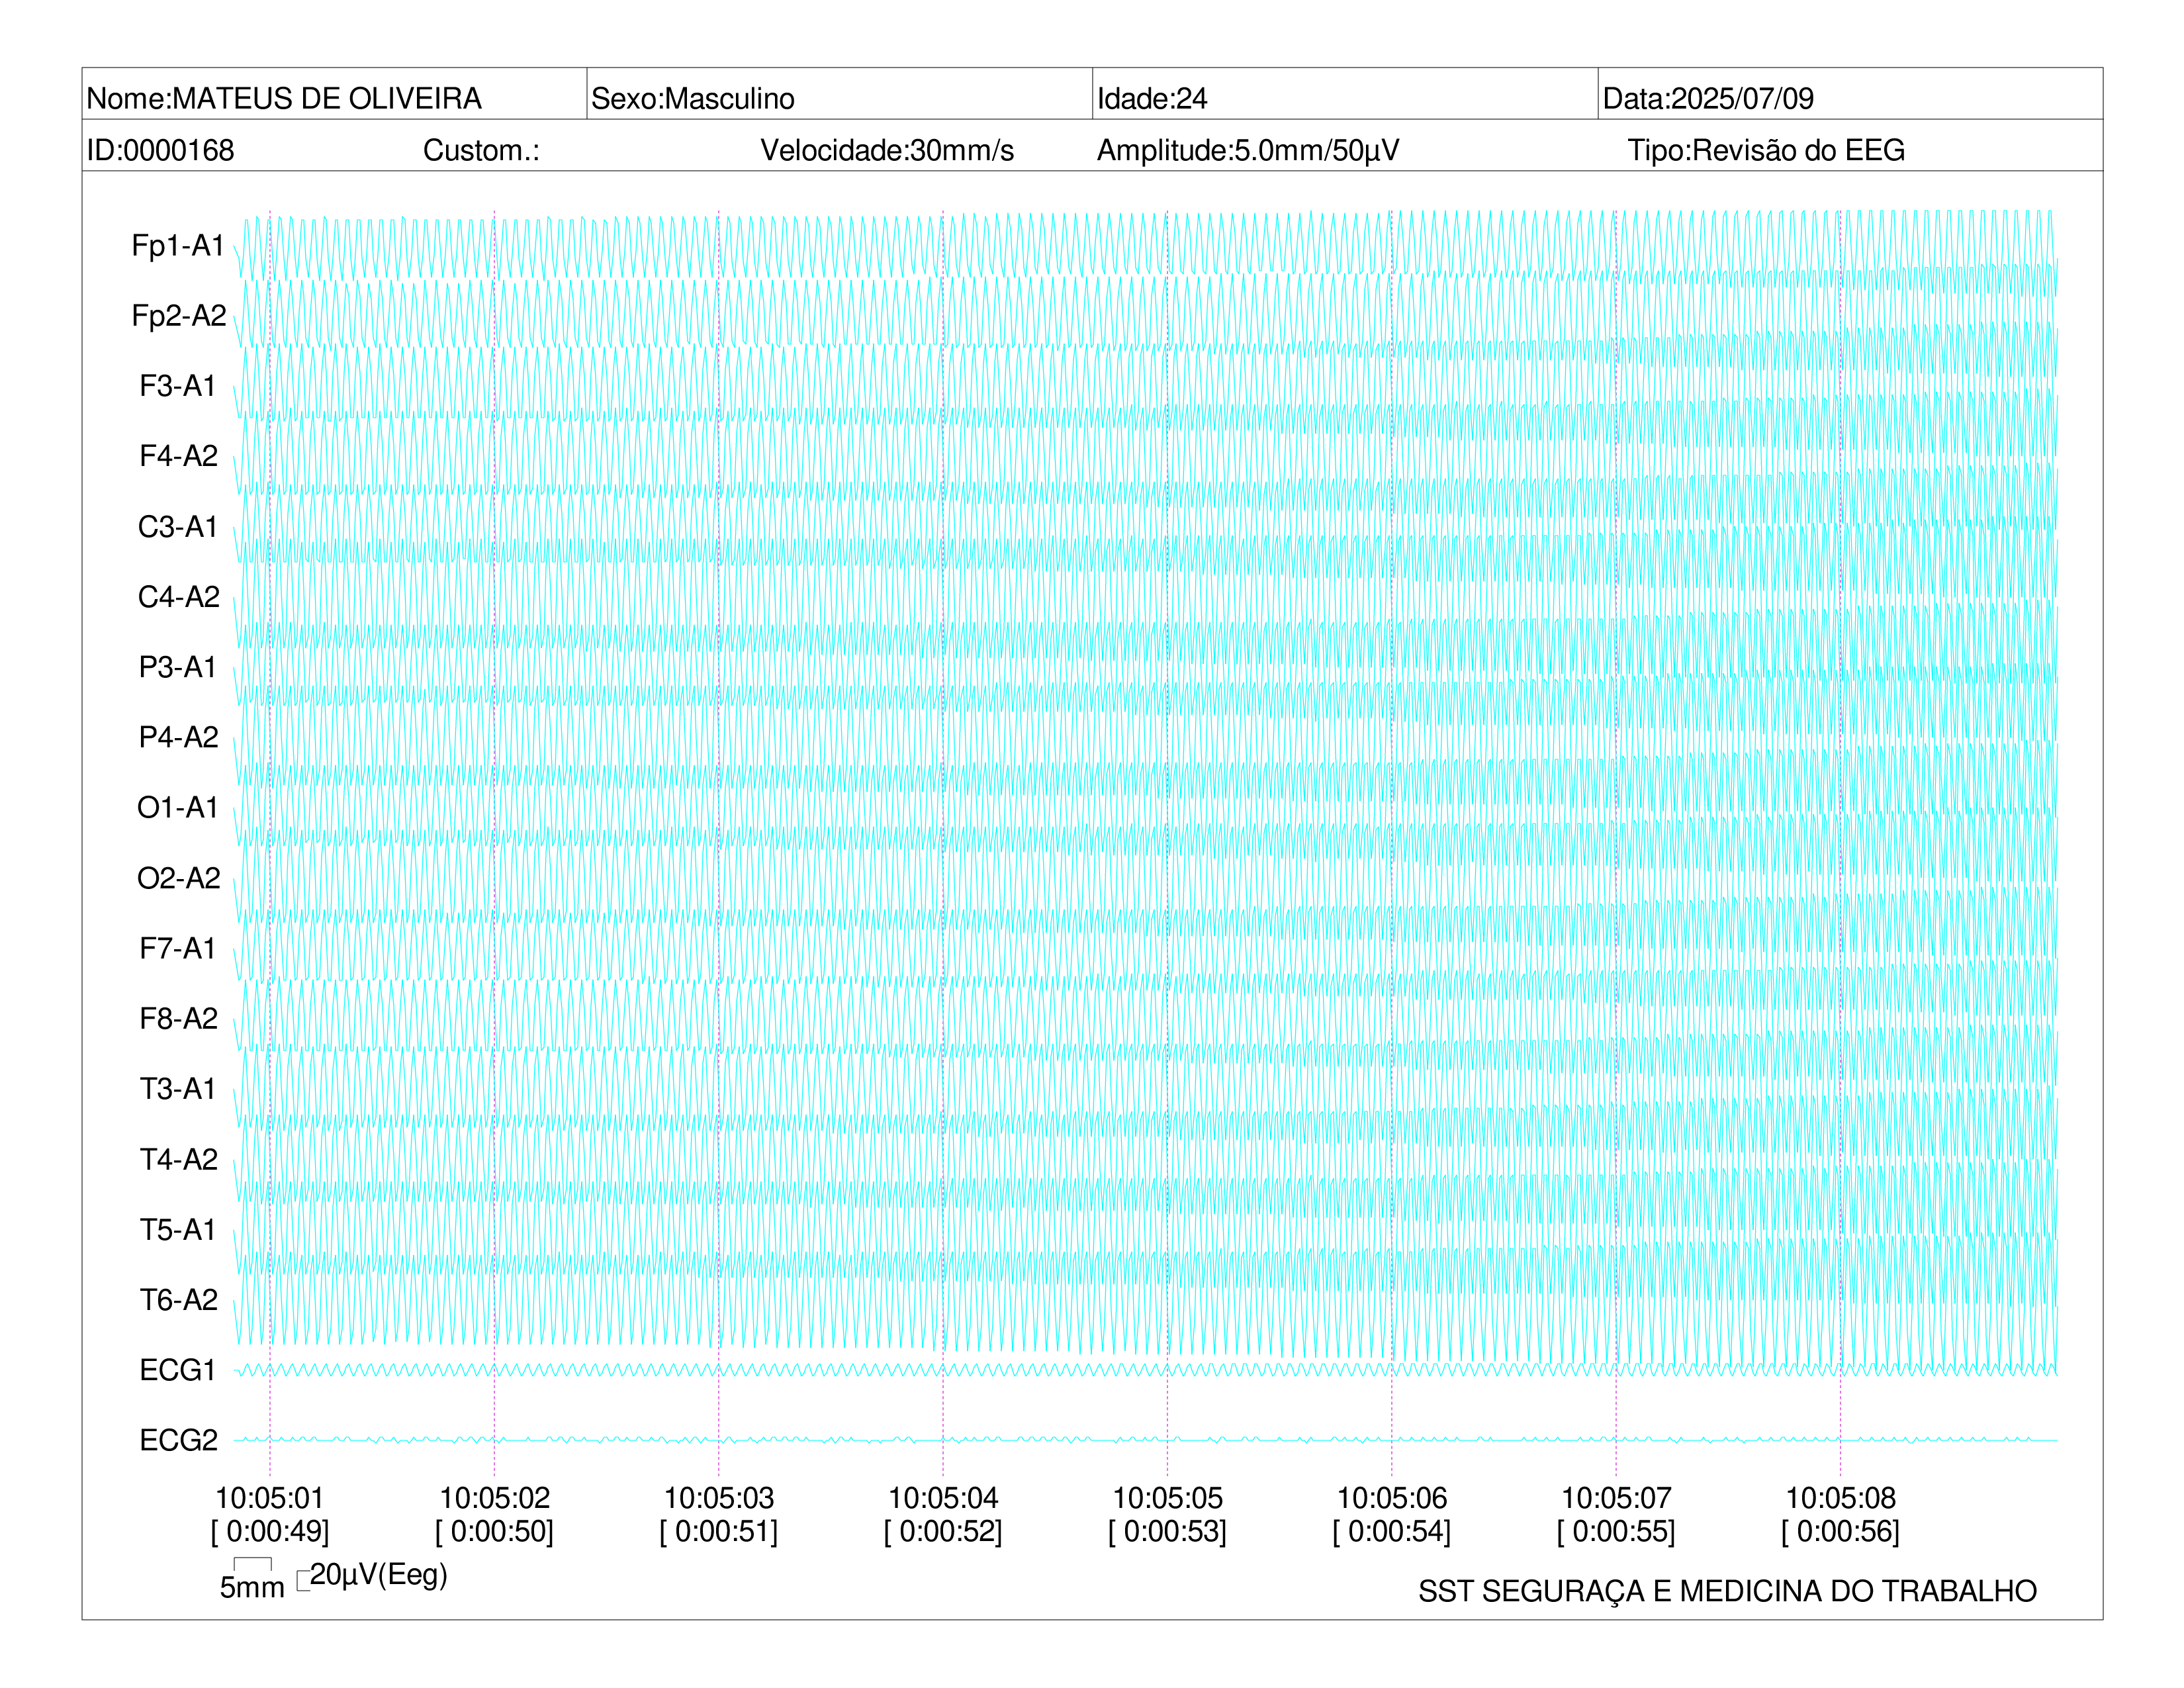Select the elapsed time [0:00:50]
Viewport: 2184px width, 1688px height.
(494, 1531)
